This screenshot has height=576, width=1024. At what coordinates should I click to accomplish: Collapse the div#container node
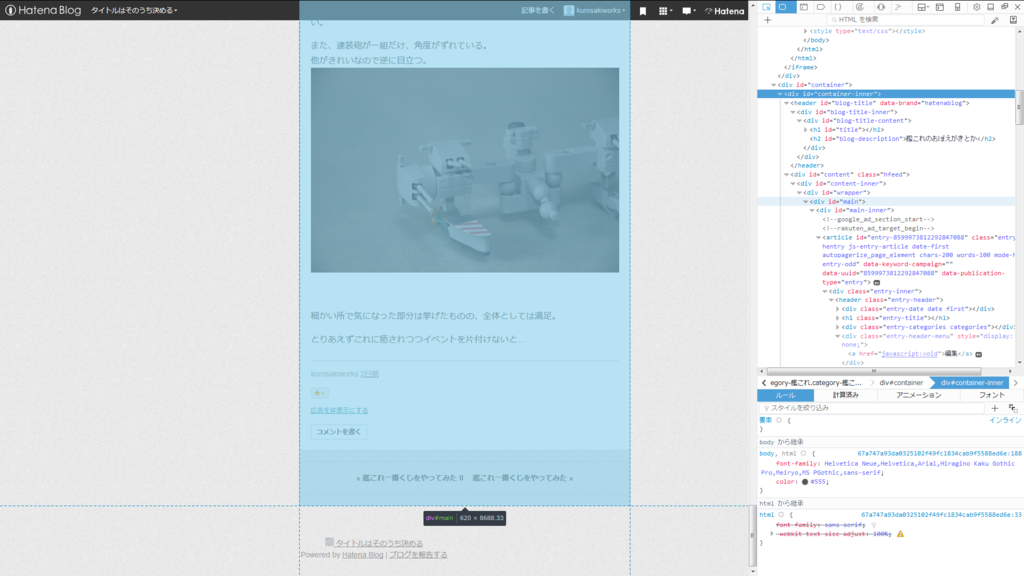(774, 85)
